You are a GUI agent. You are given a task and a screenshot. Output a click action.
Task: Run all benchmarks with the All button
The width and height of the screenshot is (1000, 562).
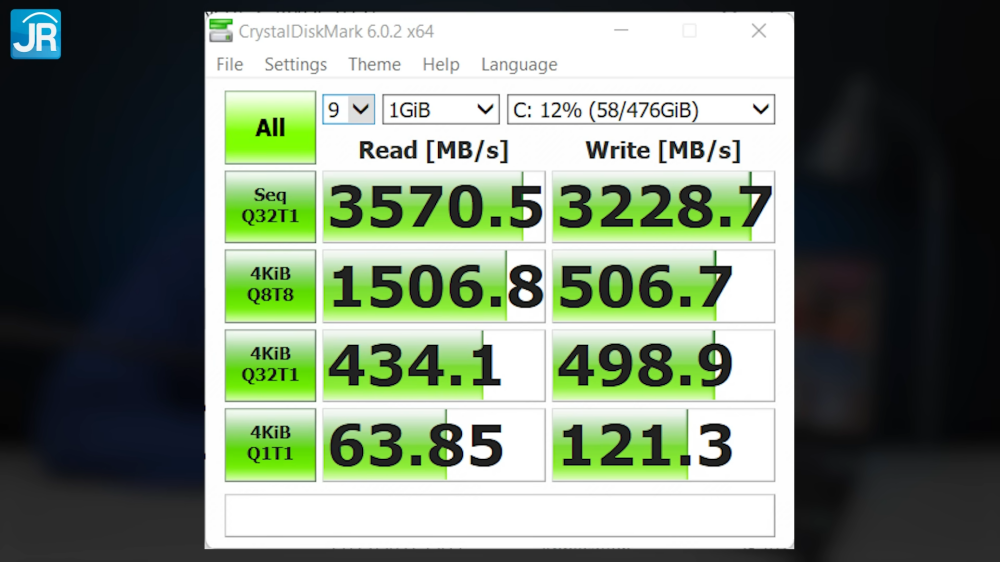pos(270,128)
